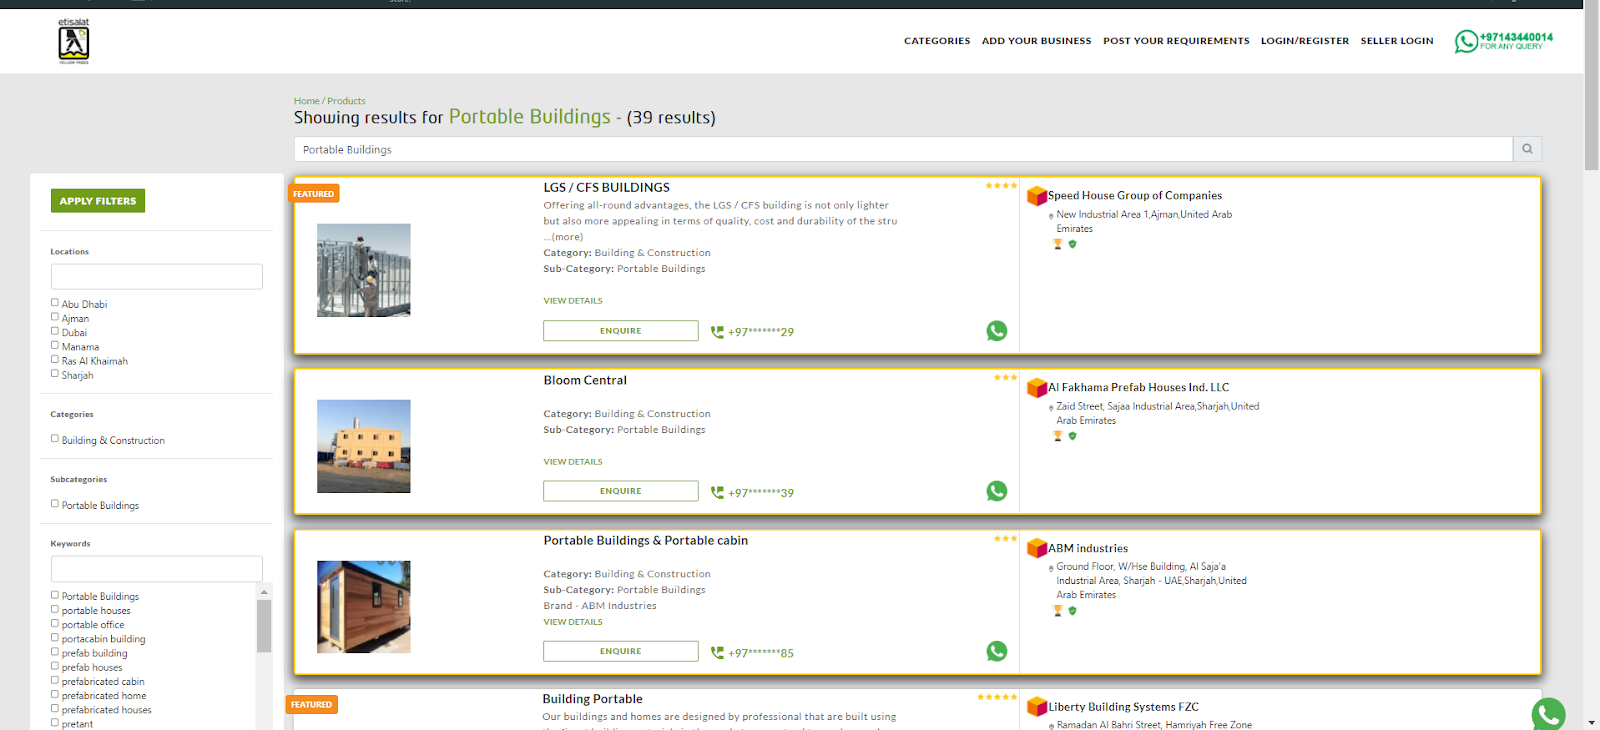
Task: Expand the (more) description link
Action: pyautogui.click(x=567, y=237)
